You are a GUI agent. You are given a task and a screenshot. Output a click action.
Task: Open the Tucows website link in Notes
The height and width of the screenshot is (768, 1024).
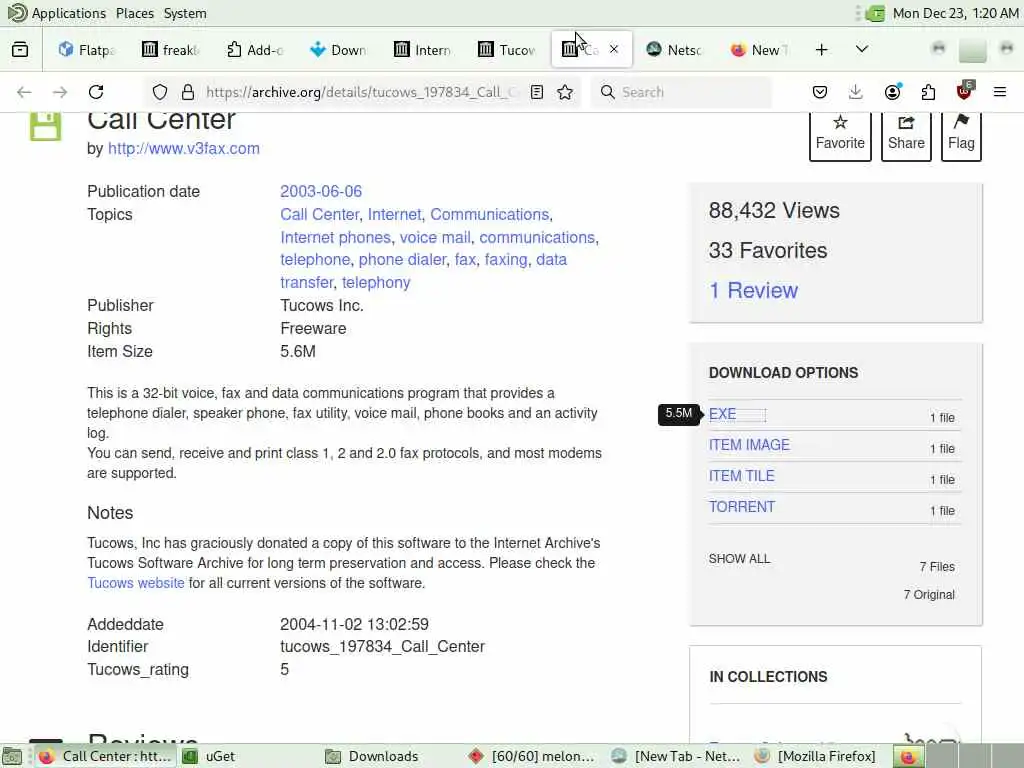(136, 583)
